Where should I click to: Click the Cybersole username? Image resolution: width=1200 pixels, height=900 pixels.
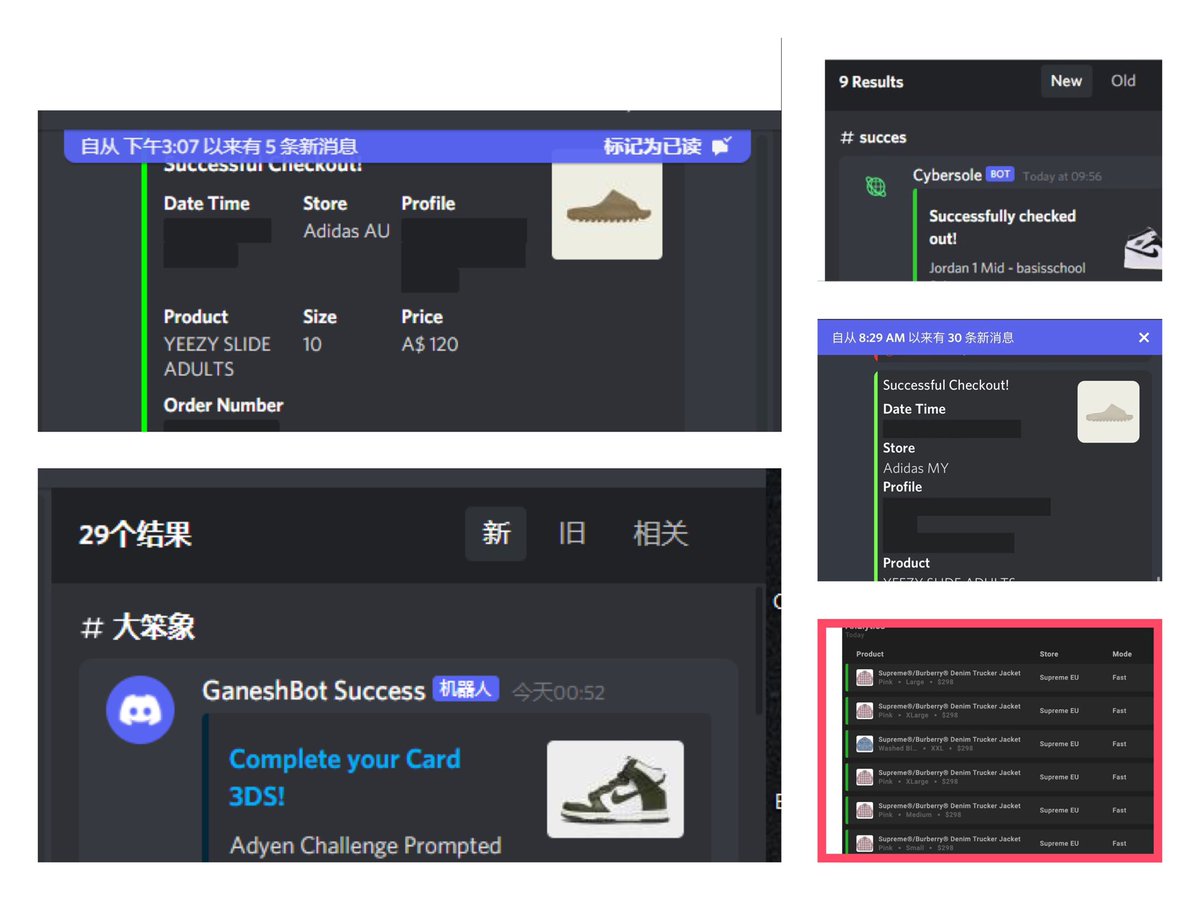pyautogui.click(x=947, y=175)
